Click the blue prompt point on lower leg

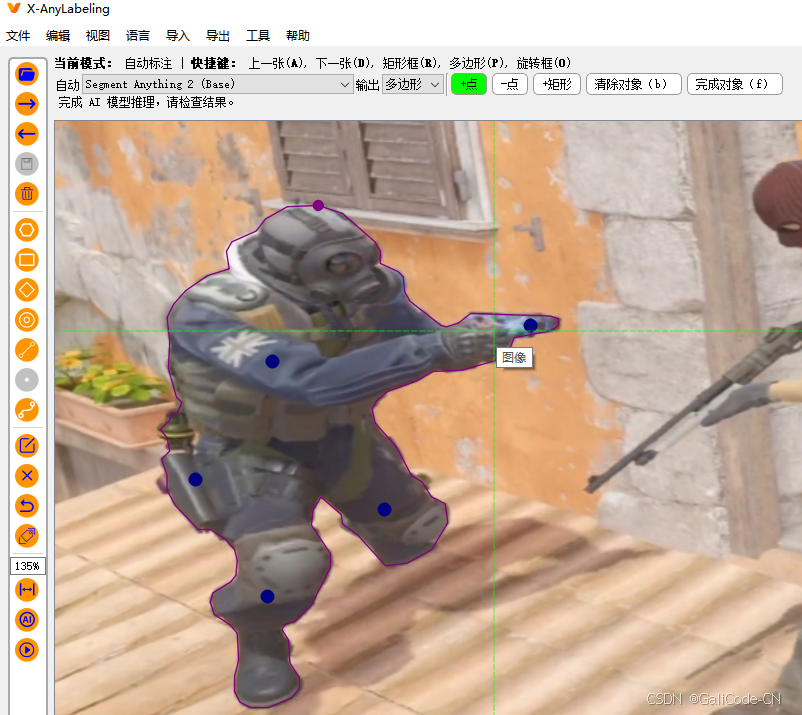(268, 596)
